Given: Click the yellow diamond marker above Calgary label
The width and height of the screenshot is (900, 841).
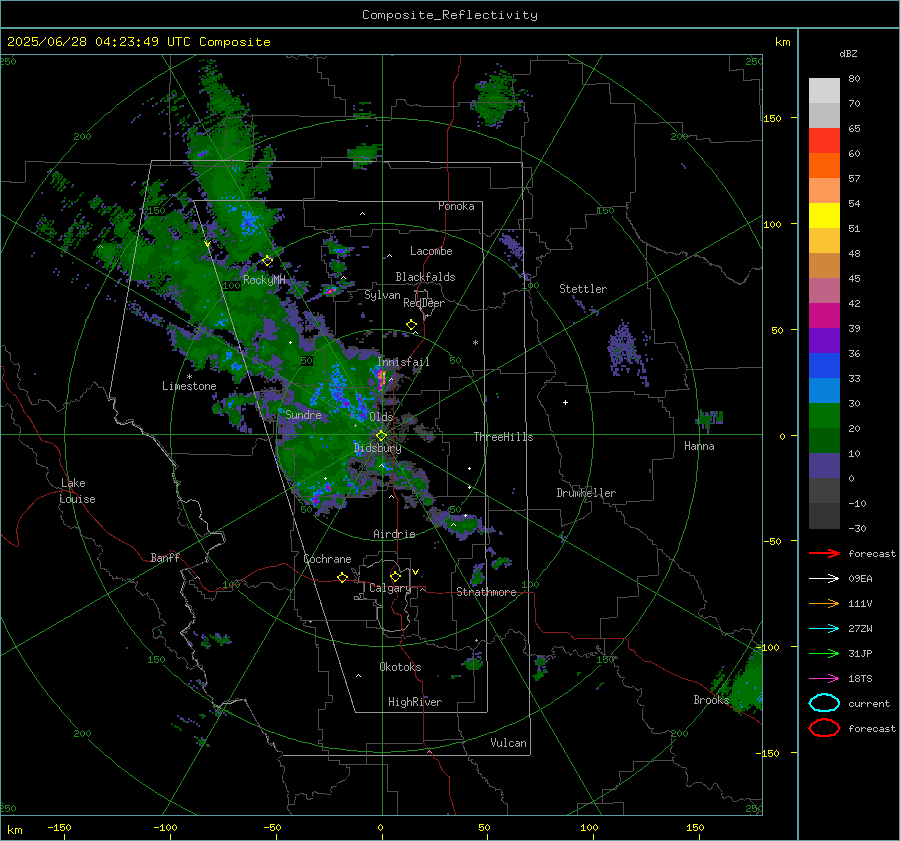Looking at the screenshot, I should point(395,576).
